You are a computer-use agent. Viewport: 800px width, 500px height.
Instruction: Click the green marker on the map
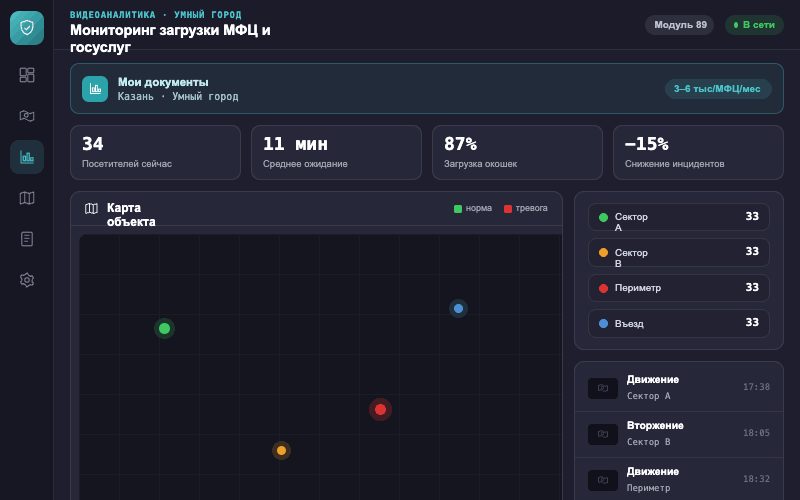tap(164, 328)
